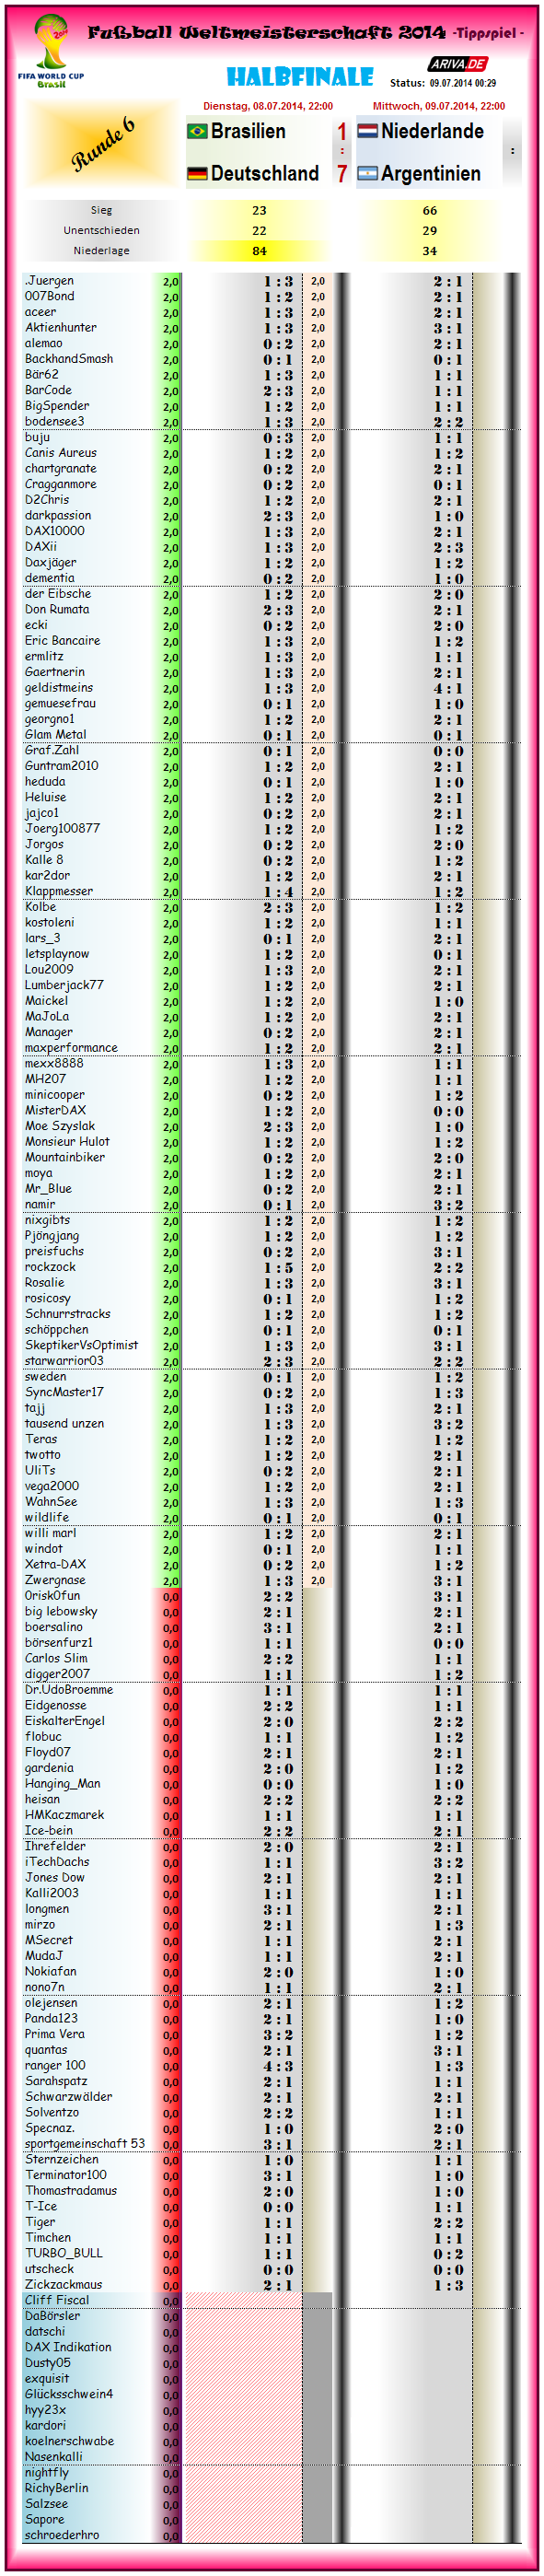Select player Canis Aureus
The height and width of the screenshot is (2576, 544).
tap(60, 453)
